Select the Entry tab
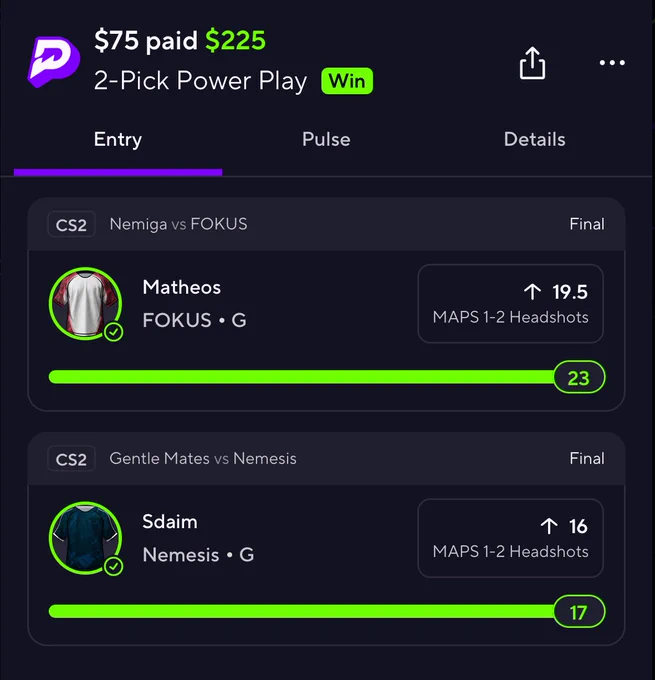Viewport: 655px width, 680px height. [x=118, y=140]
